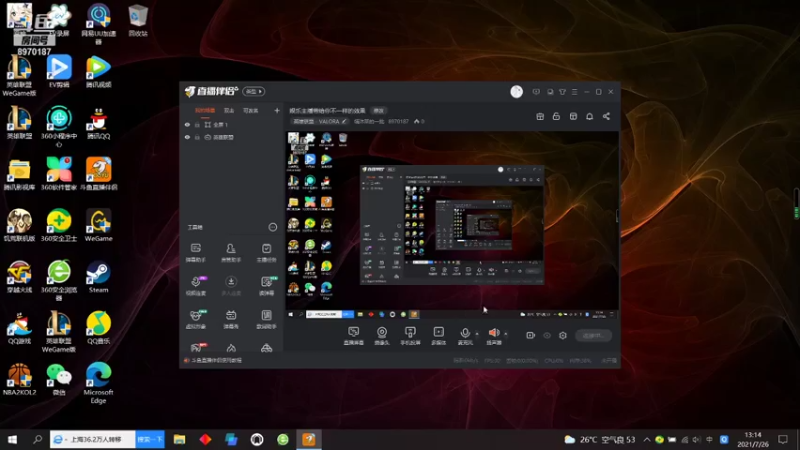Select the Microsoft Edge desktop icon
Image resolution: width=800 pixels, height=450 pixels.
click(x=98, y=384)
